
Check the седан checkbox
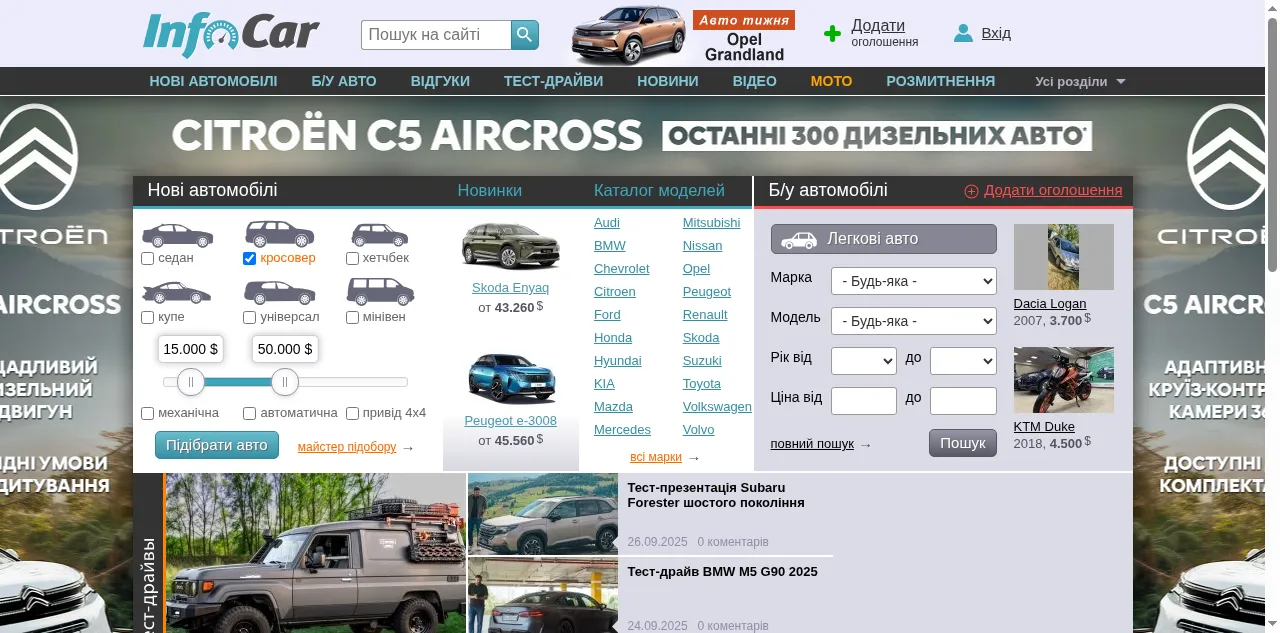click(x=148, y=258)
